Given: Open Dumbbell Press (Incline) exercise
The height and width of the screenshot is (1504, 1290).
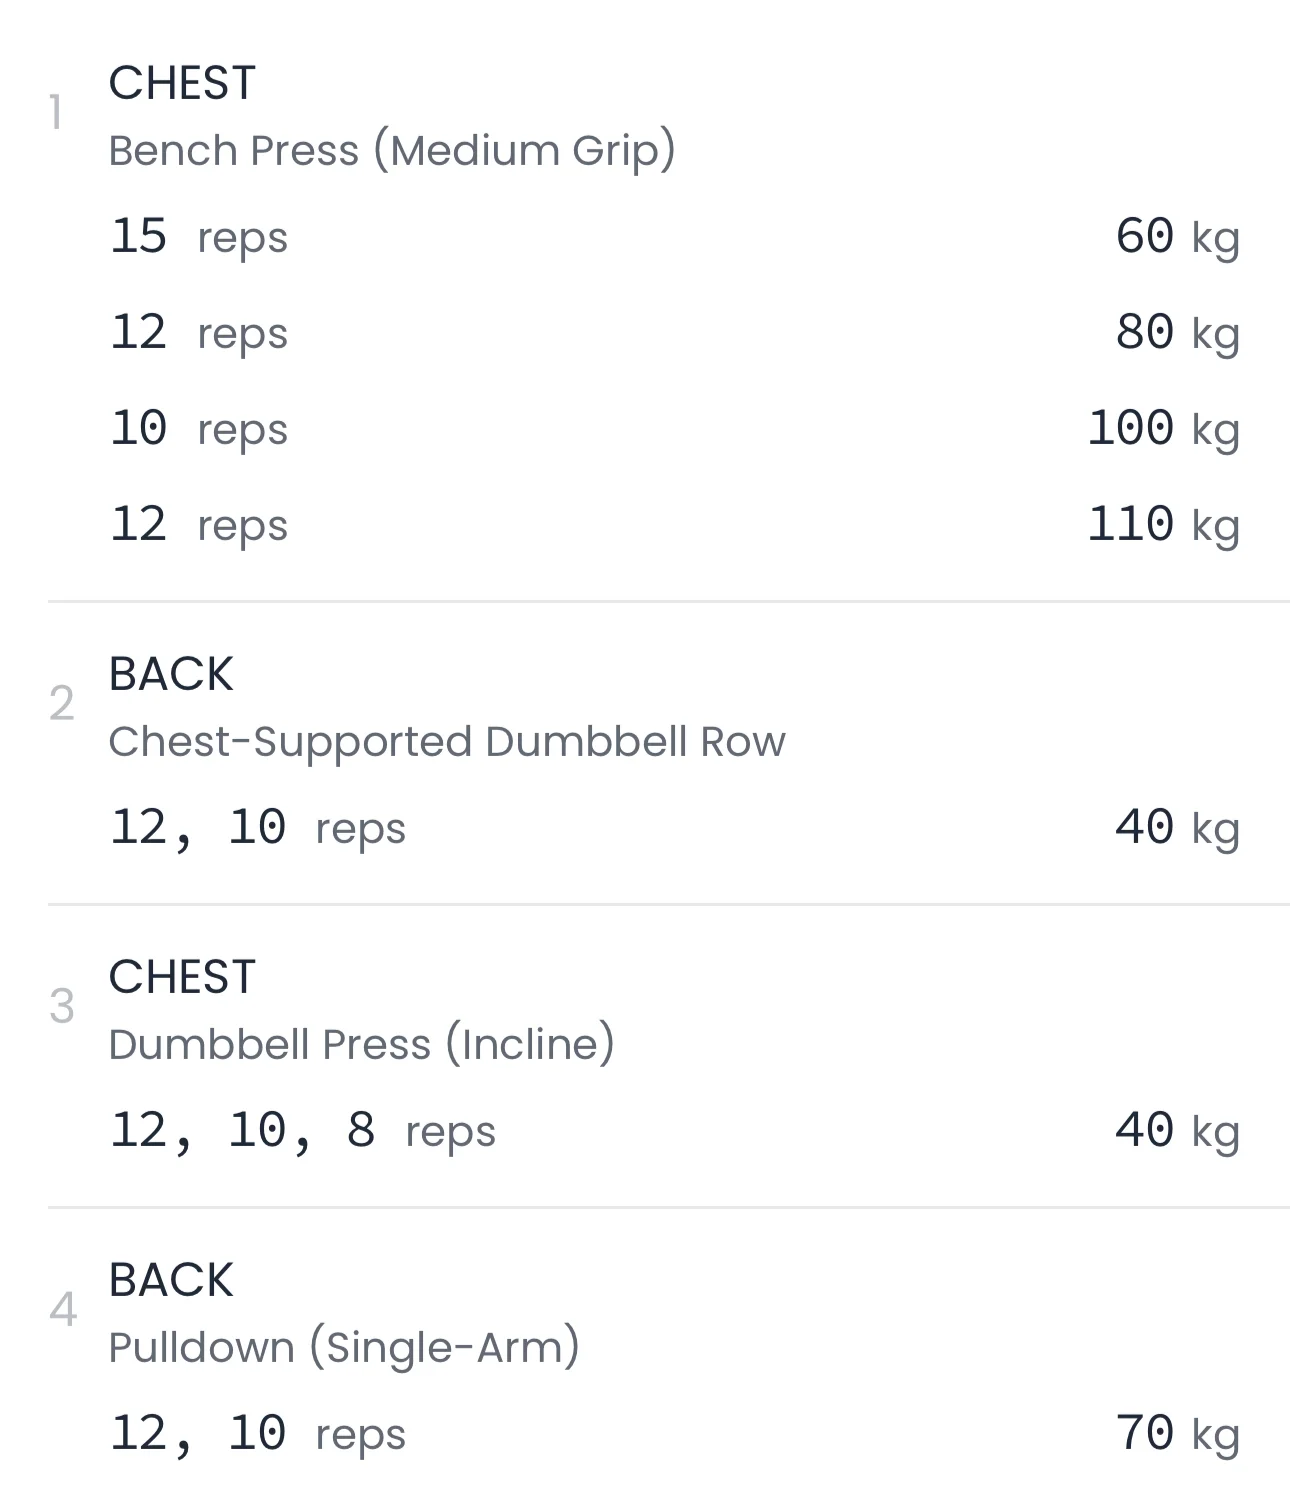Looking at the screenshot, I should (361, 1045).
